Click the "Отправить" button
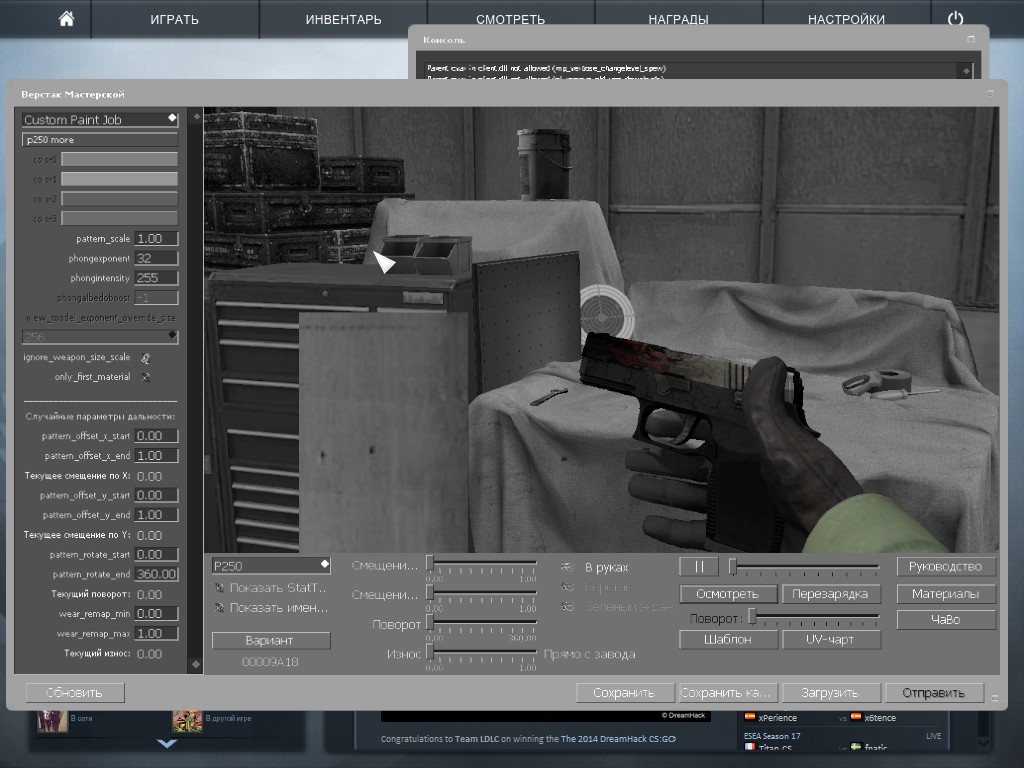Image resolution: width=1024 pixels, height=768 pixels. pyautogui.click(x=933, y=691)
